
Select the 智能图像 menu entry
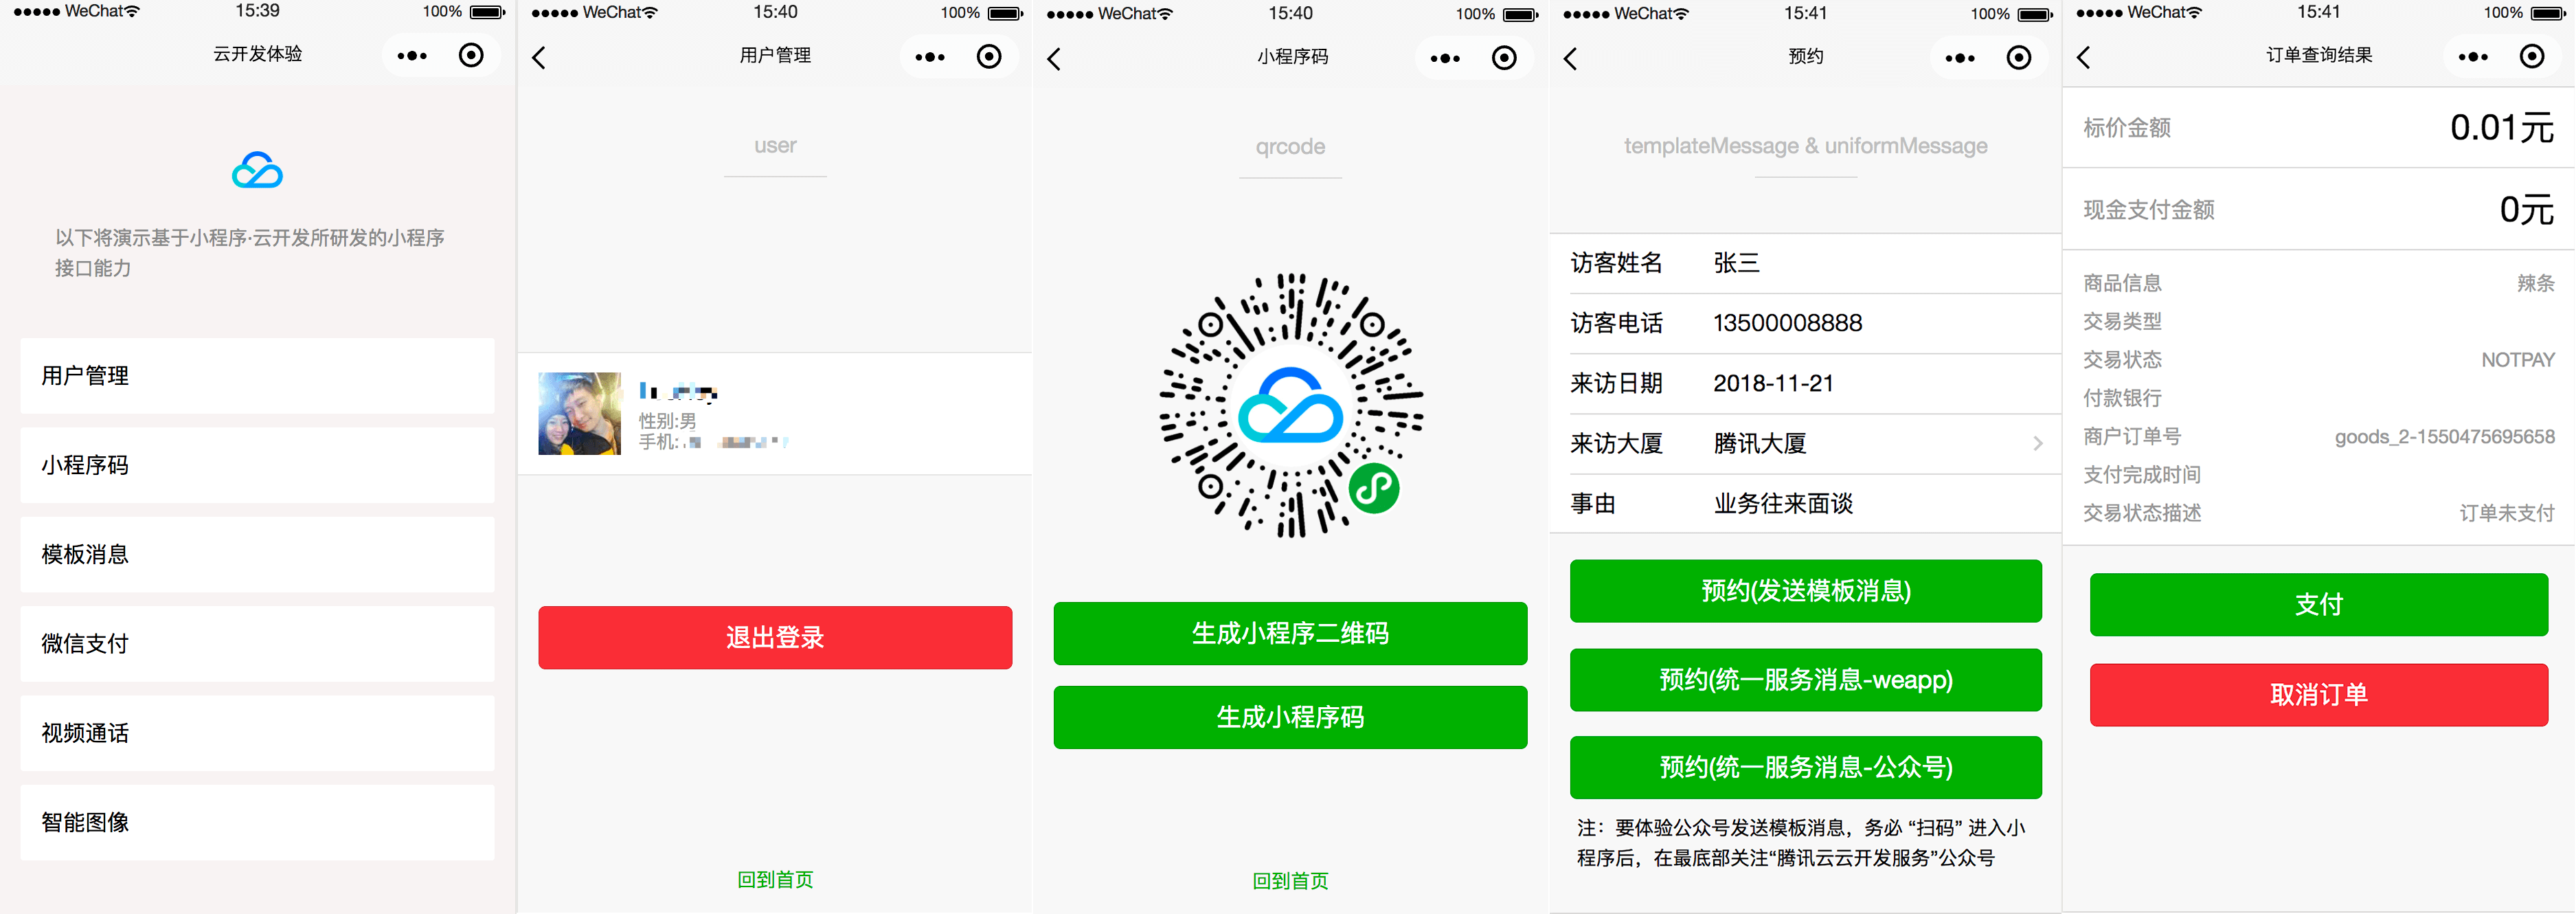pyautogui.click(x=257, y=822)
